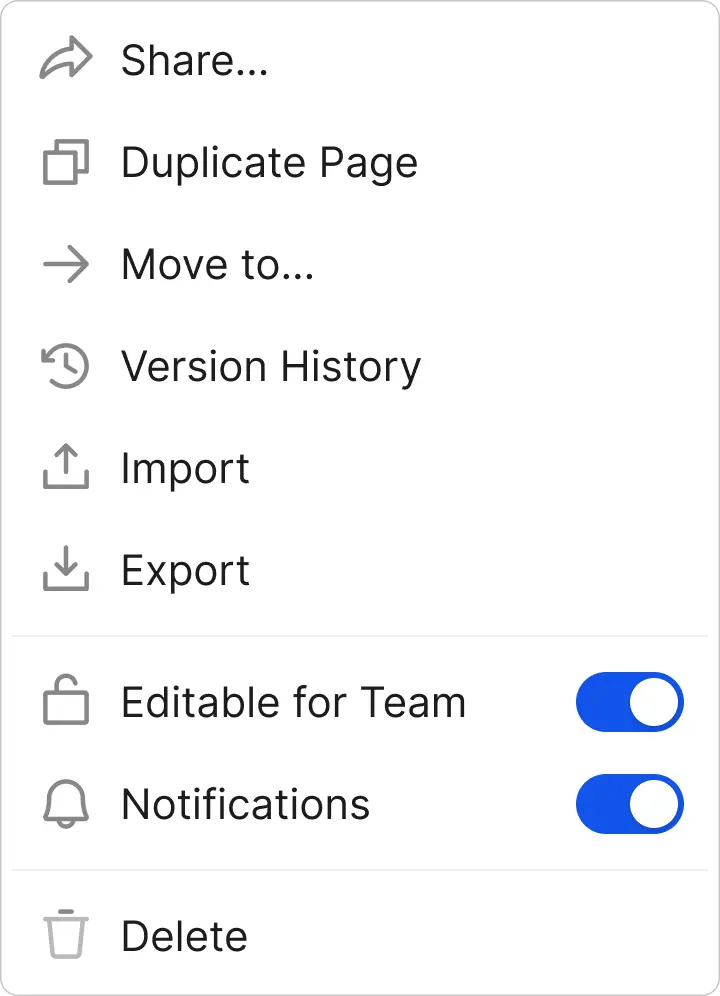Click the curved arrow Share icon
Viewport: 720px width, 996px height.
click(66, 61)
